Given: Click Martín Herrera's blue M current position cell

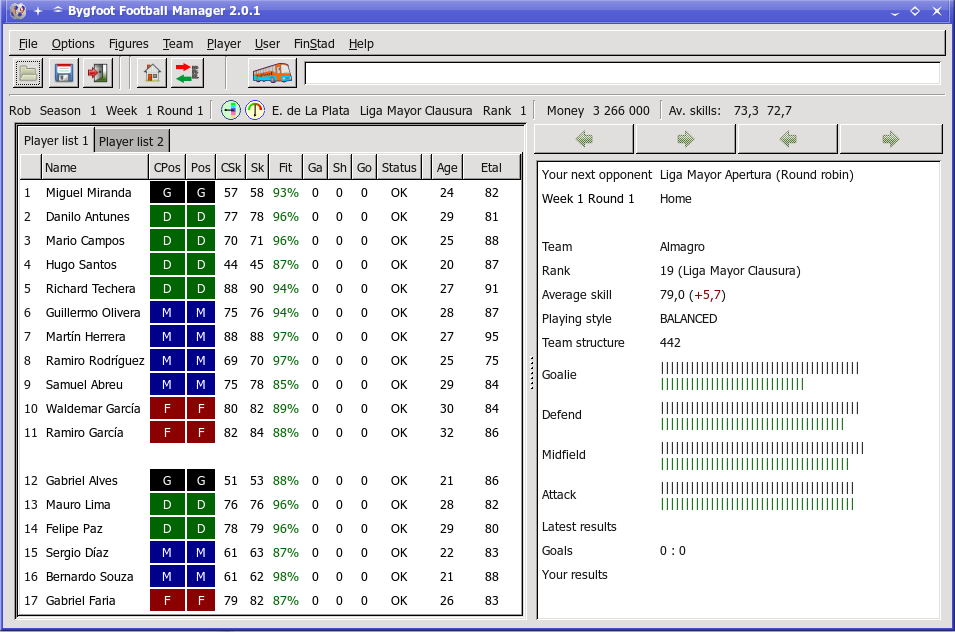Looking at the screenshot, I should pyautogui.click(x=167, y=337).
